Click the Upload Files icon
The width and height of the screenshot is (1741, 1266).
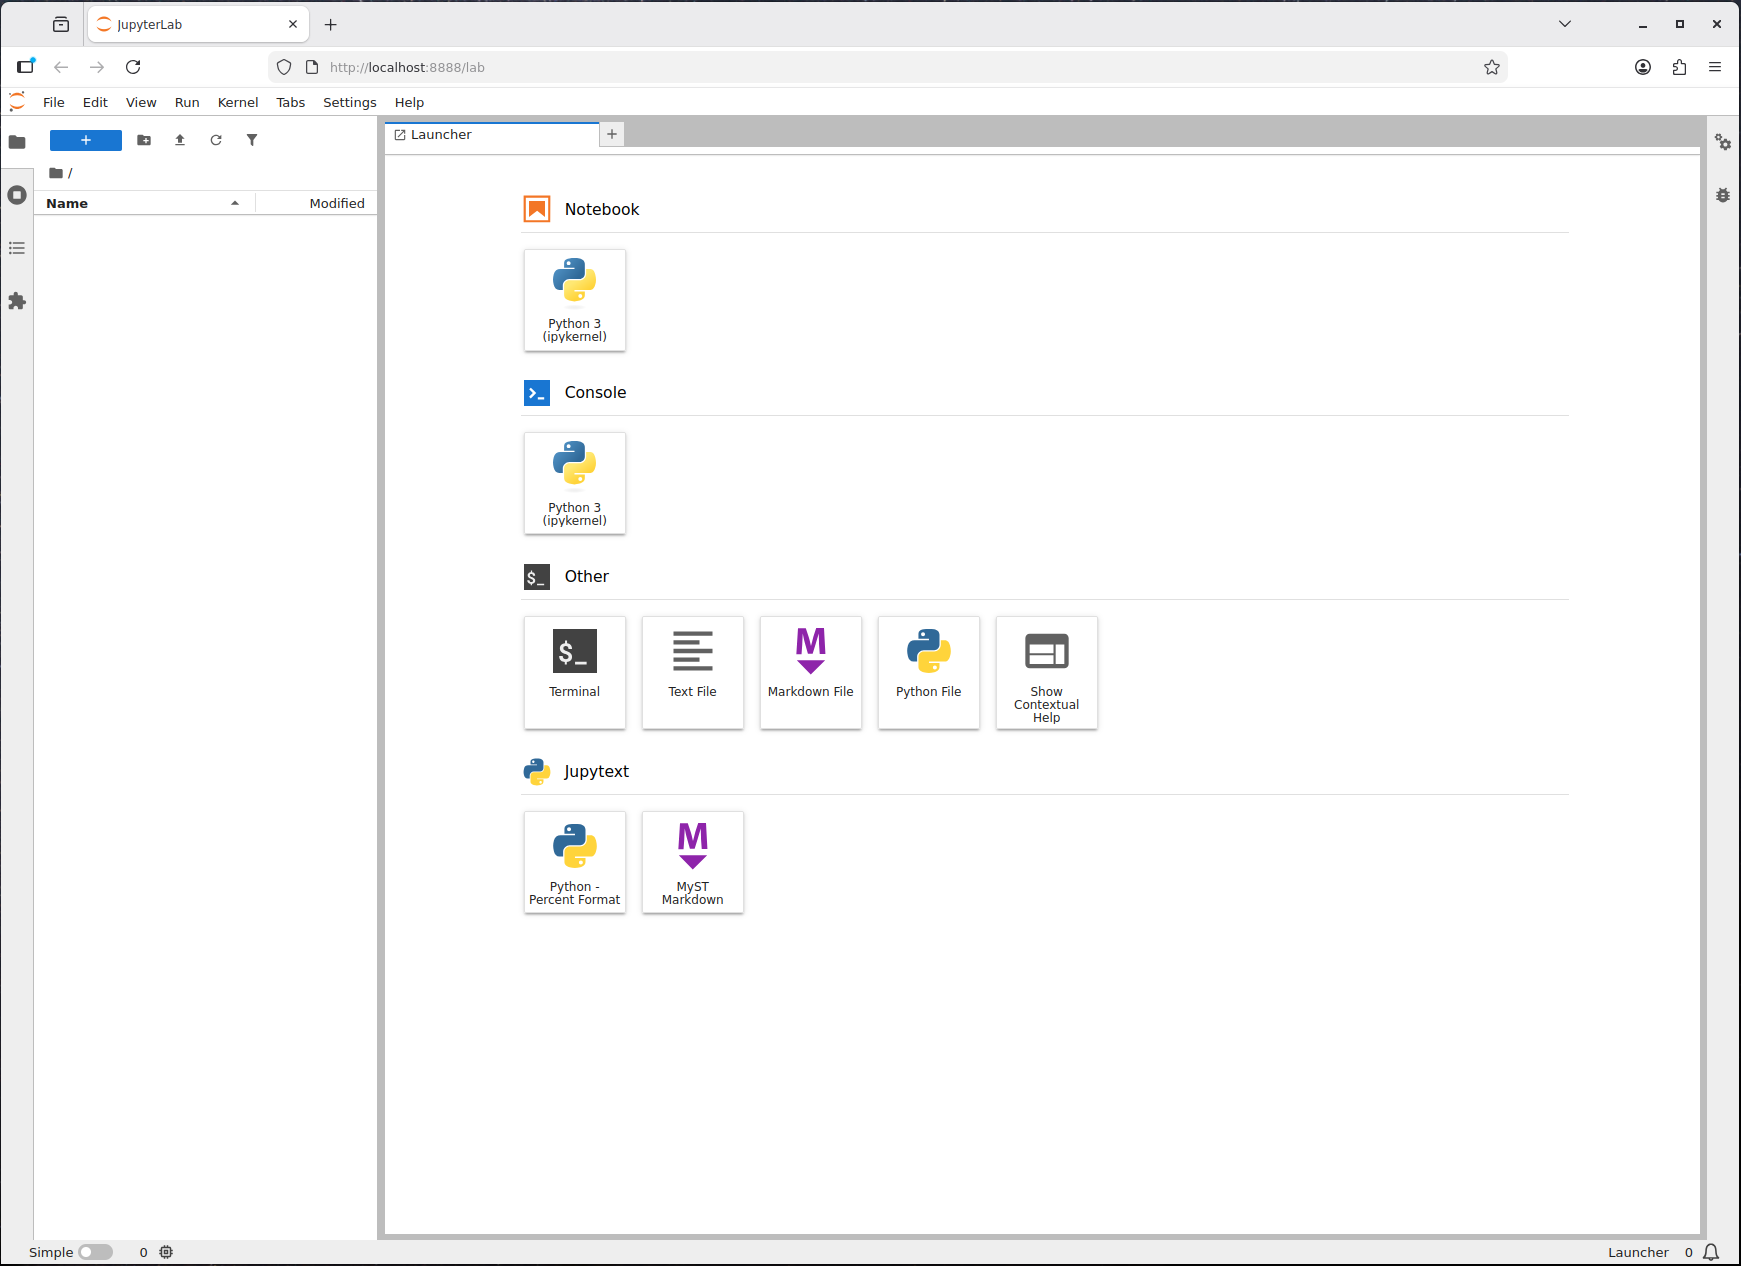(x=180, y=140)
